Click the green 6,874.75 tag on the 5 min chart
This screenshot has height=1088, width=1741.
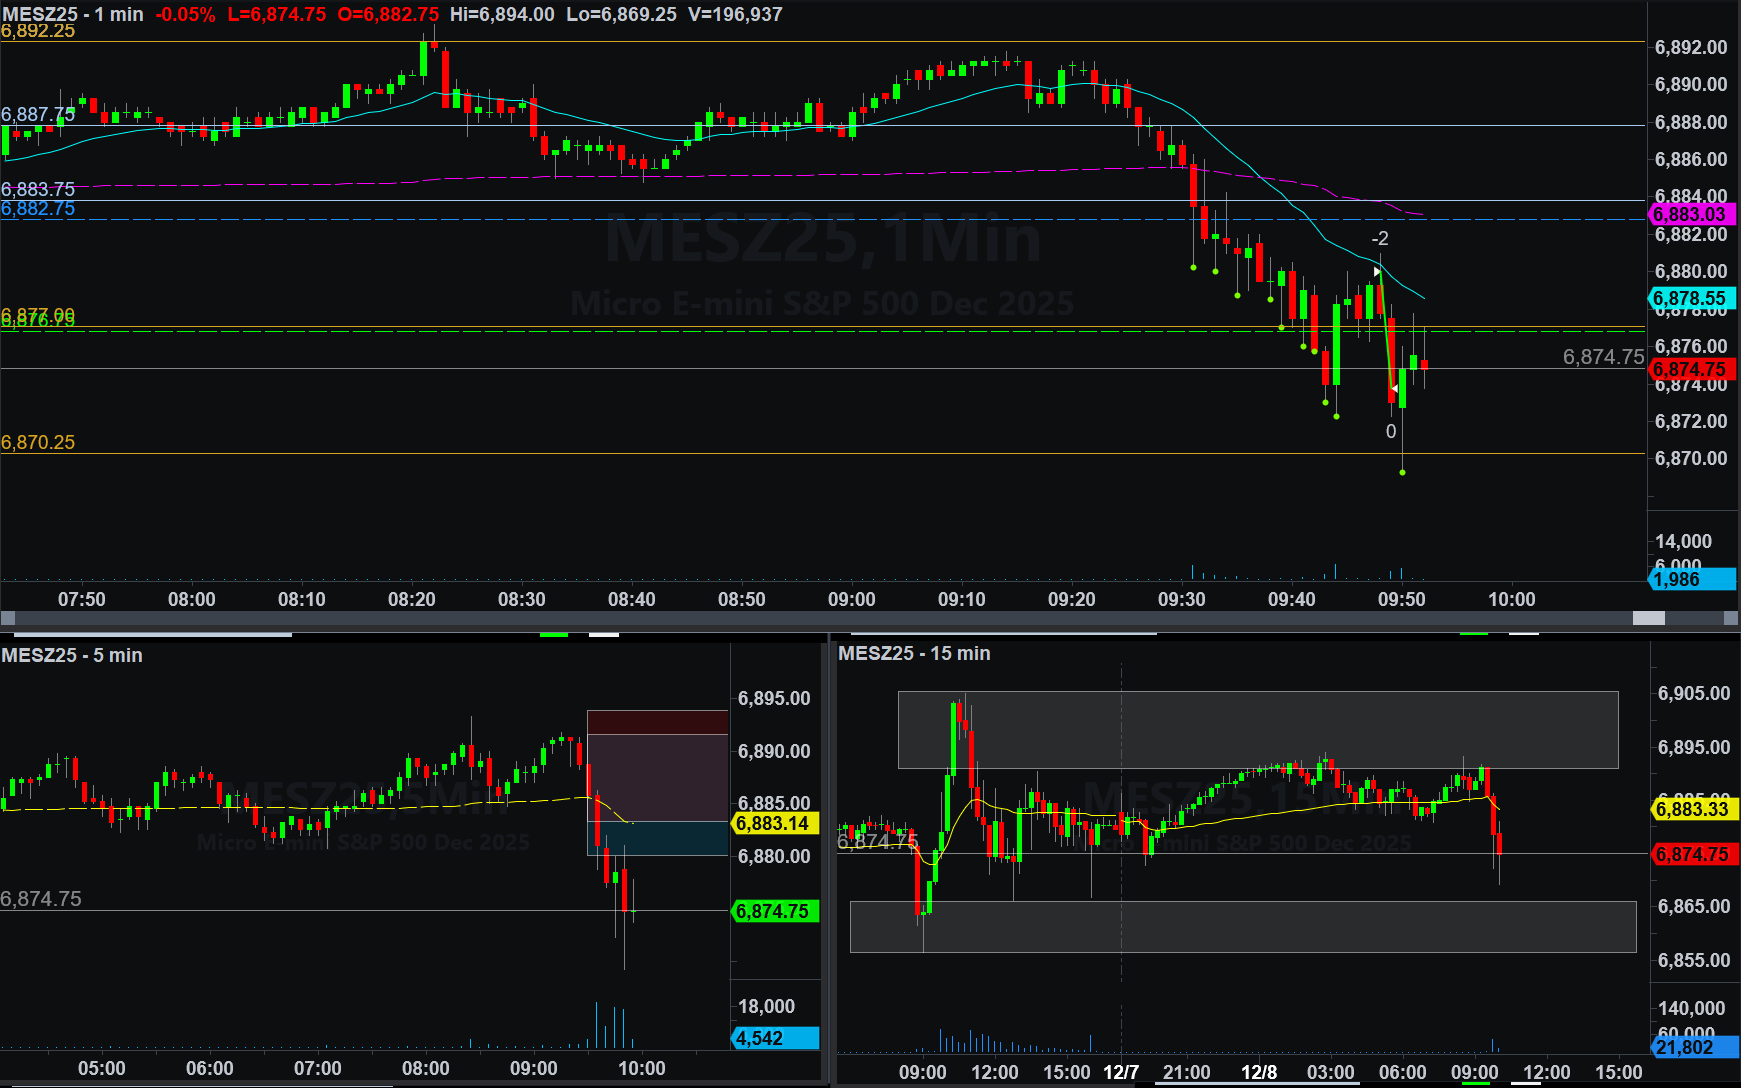click(x=775, y=911)
